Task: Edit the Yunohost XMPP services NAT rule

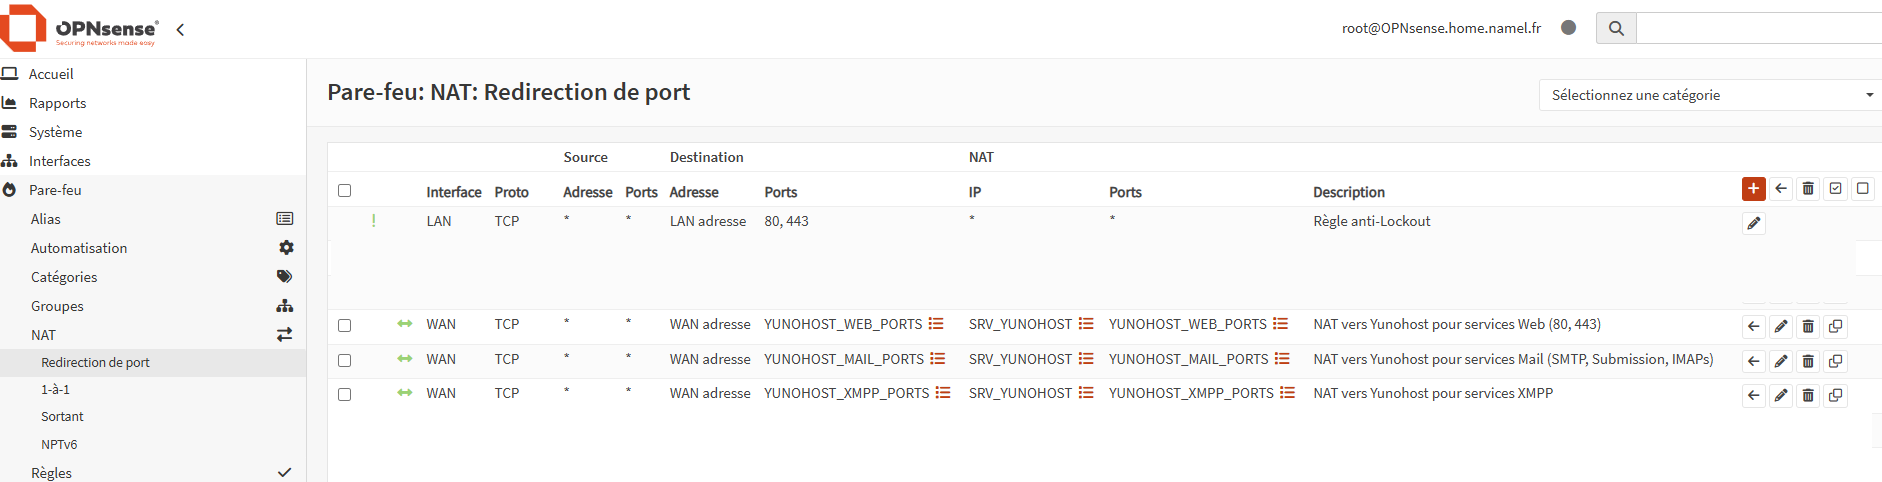Action: [1781, 395]
